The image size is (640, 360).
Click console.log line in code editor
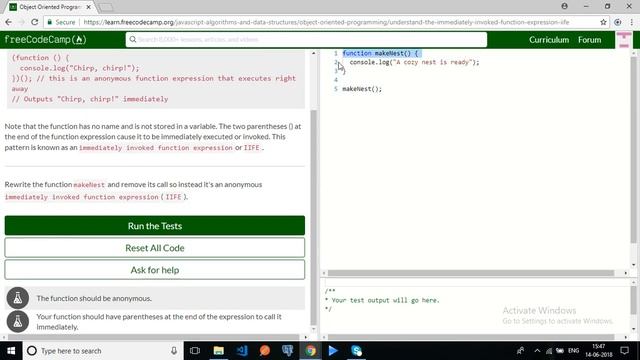point(414,62)
